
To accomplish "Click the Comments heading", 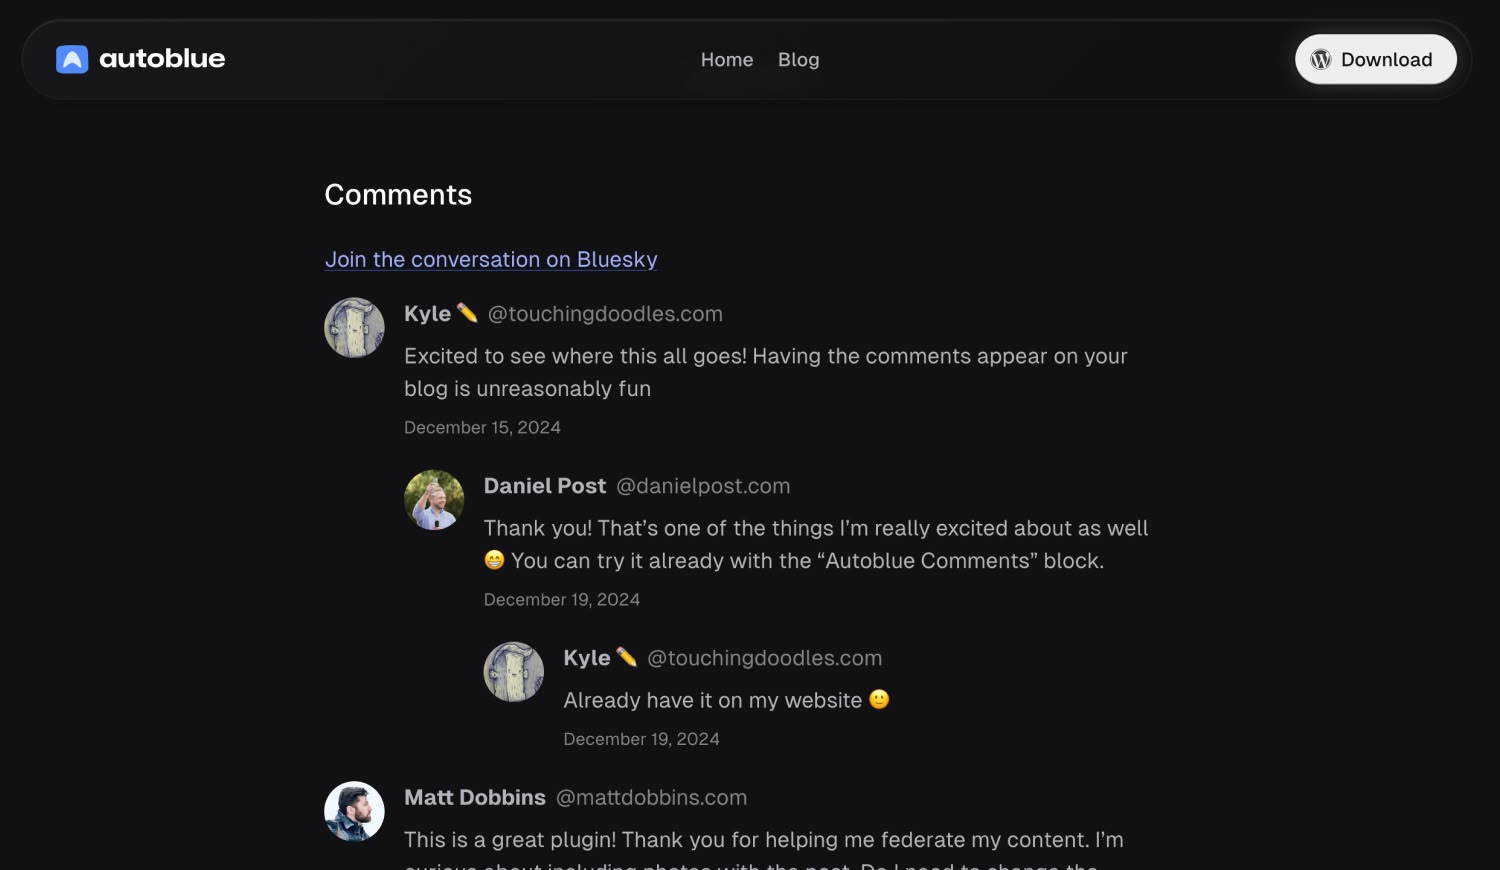I will pos(398,195).
